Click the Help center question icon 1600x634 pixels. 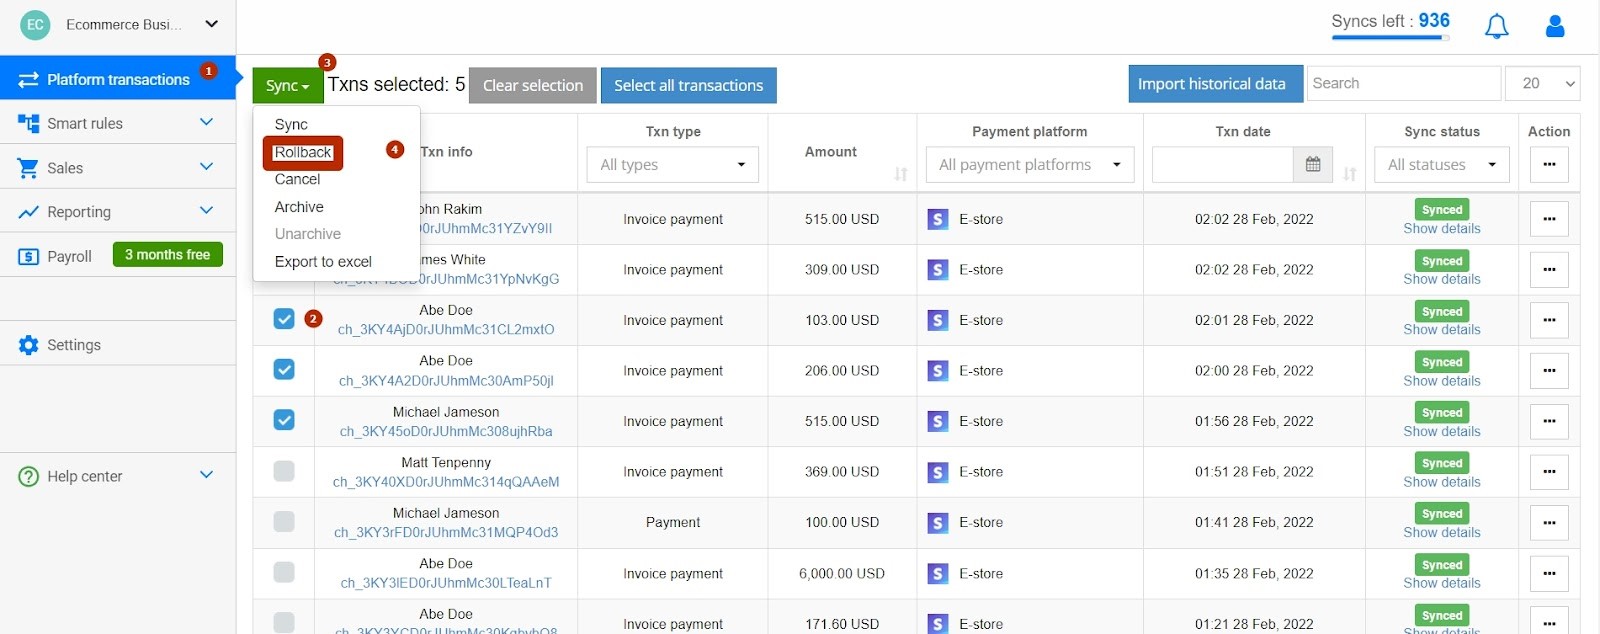(x=28, y=477)
